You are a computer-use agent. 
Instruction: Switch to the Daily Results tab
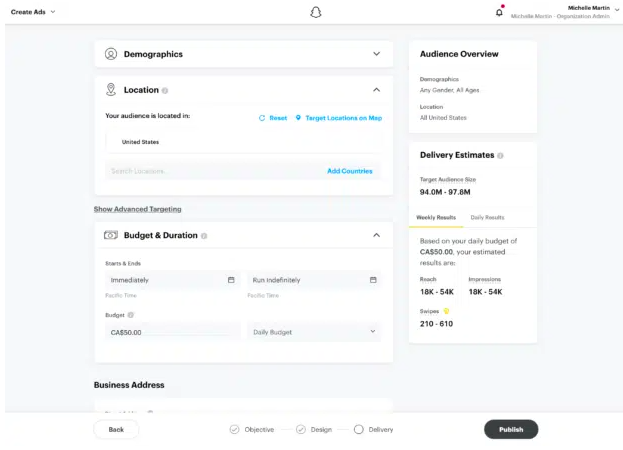coord(487,218)
